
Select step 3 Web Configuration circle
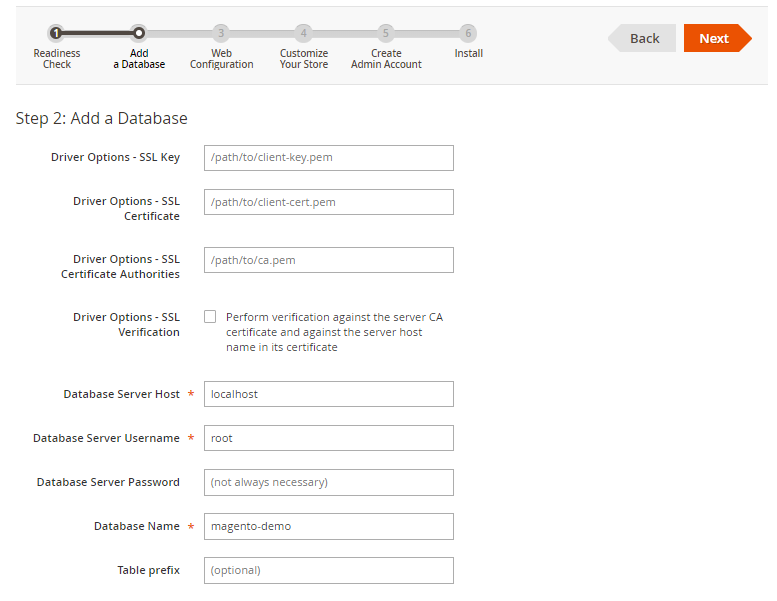[221, 33]
